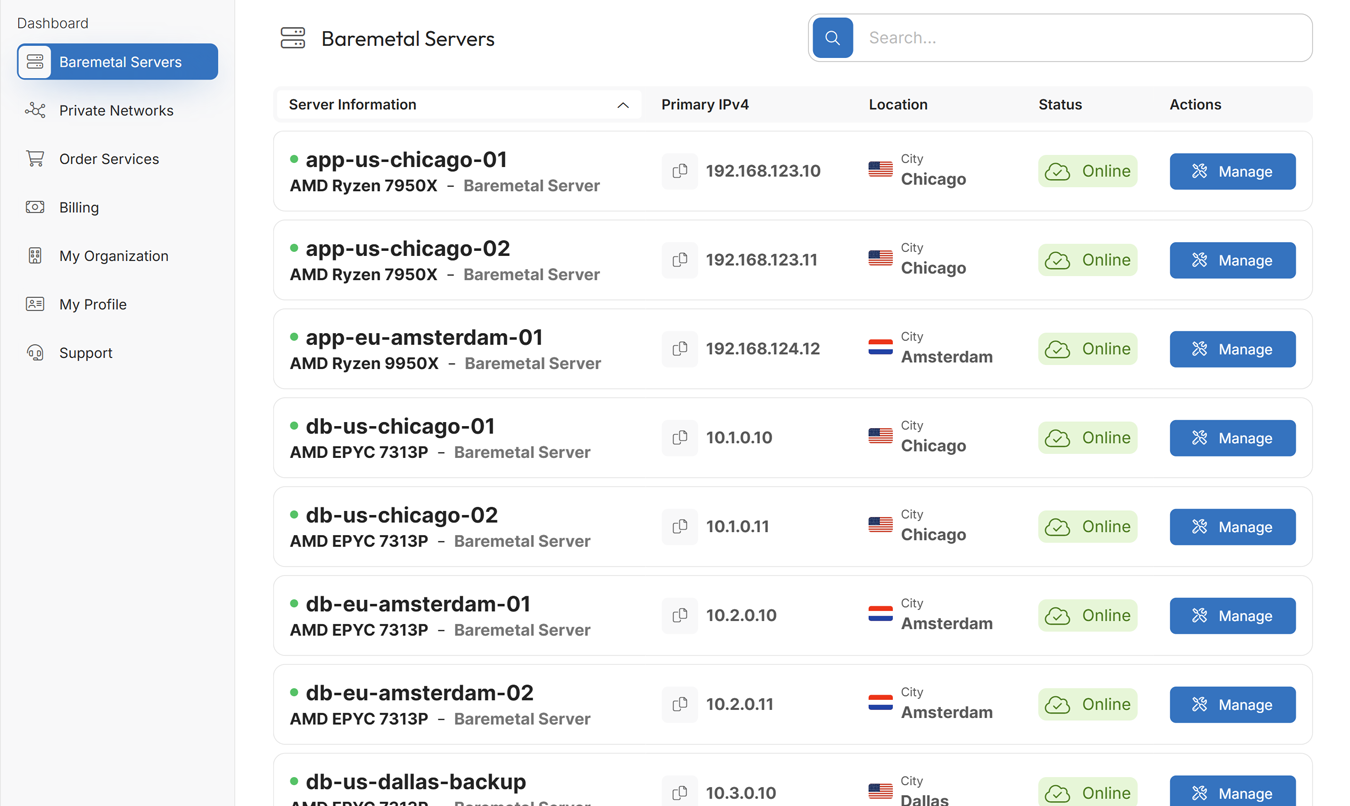The height and width of the screenshot is (806, 1350).
Task: Open the Billing page
Action: [79, 208]
